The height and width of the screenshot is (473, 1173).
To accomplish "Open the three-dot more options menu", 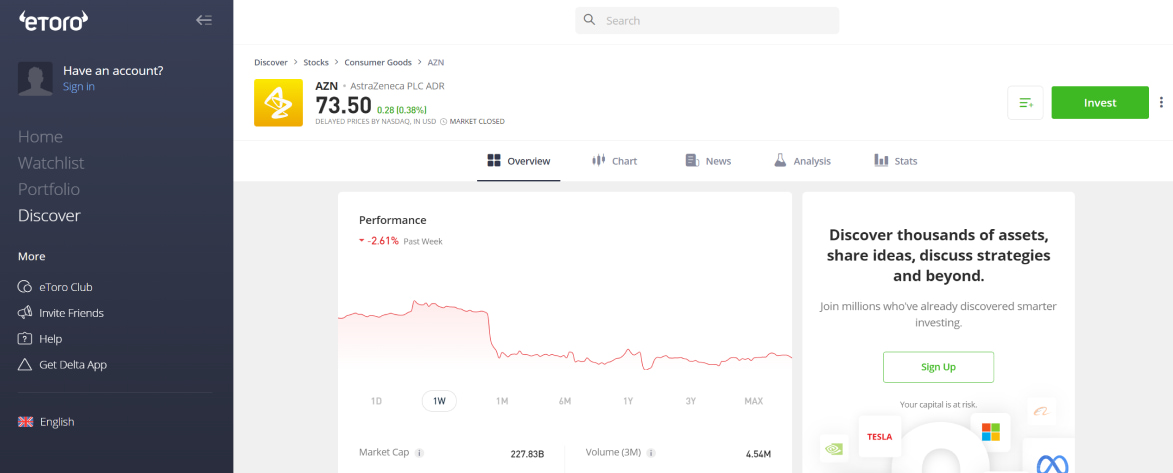I will tap(1161, 103).
